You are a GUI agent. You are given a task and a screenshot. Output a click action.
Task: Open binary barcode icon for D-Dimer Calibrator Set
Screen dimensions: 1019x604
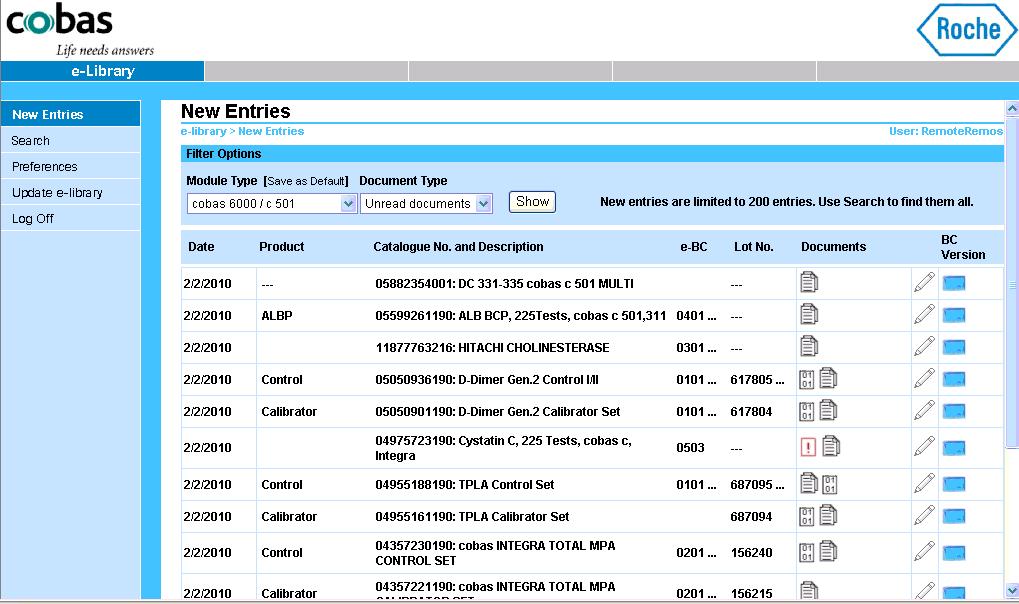pyautogui.click(x=806, y=412)
